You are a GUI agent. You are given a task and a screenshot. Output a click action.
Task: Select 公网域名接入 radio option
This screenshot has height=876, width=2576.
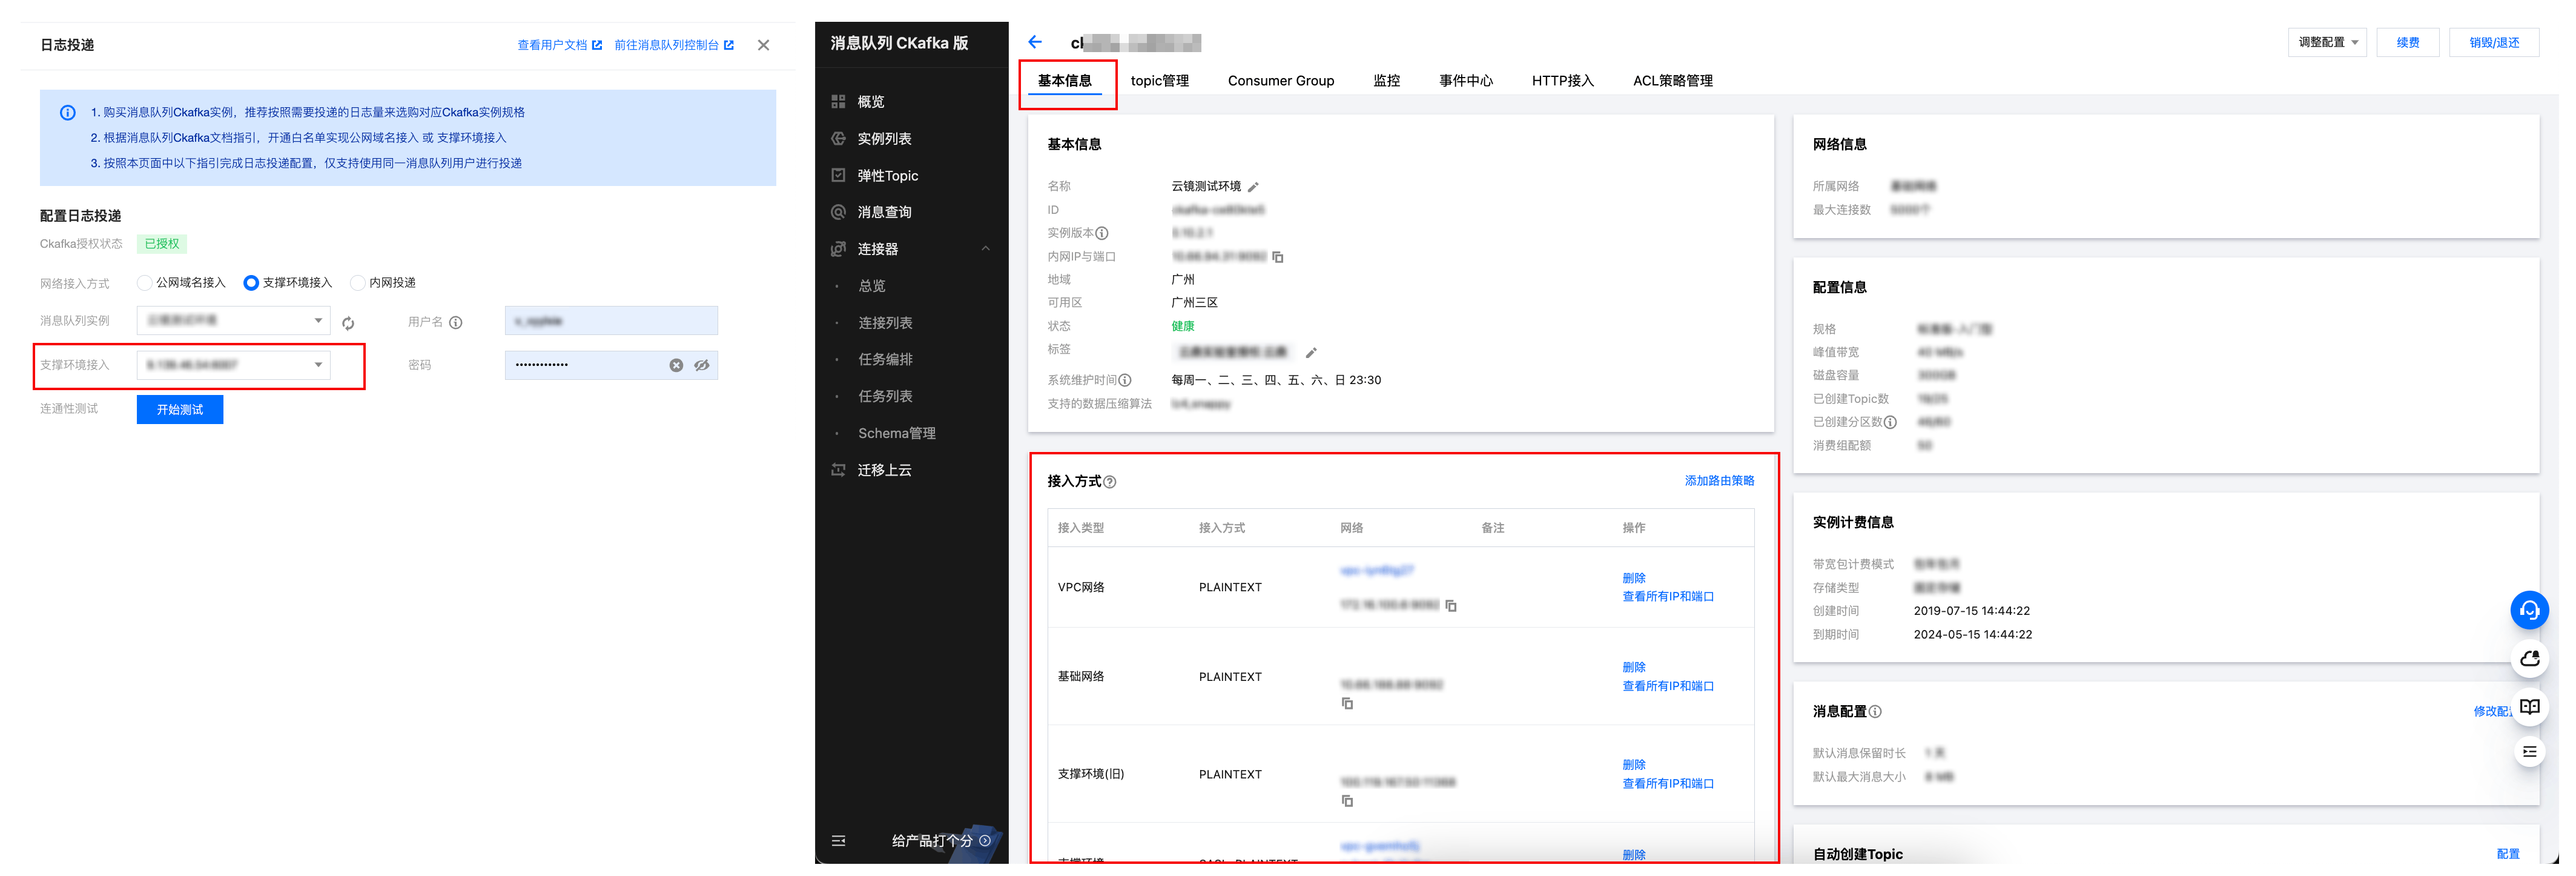pyautogui.click(x=145, y=283)
